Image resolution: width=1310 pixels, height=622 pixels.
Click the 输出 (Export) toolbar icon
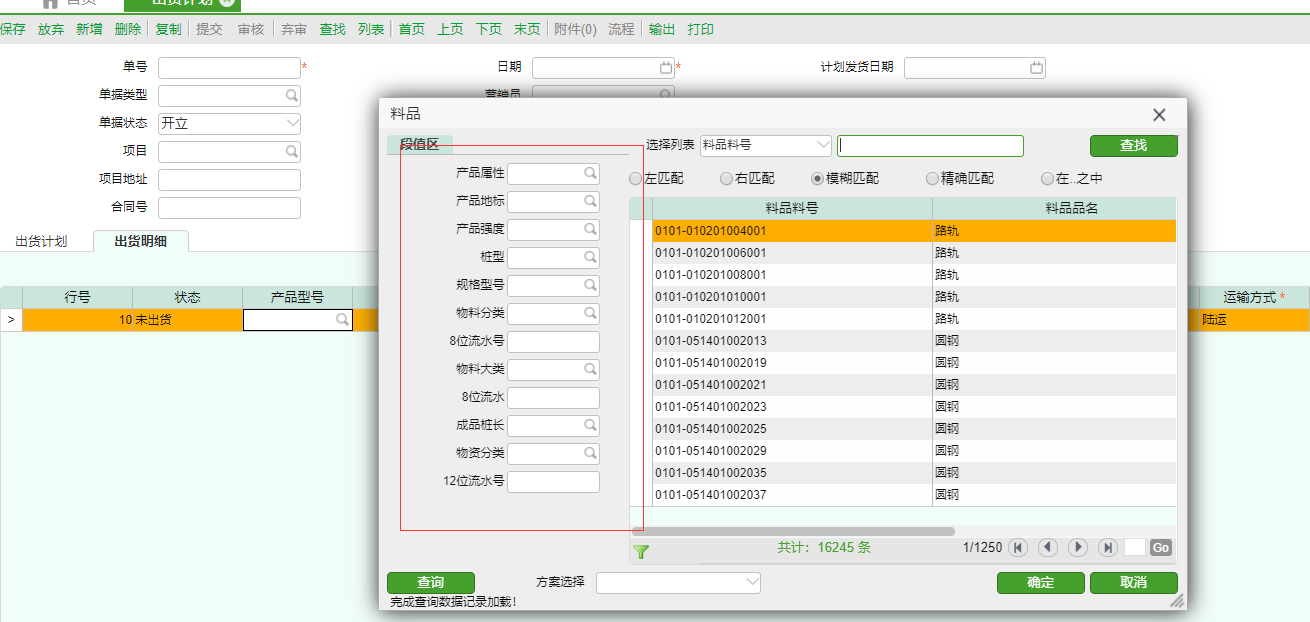(664, 30)
